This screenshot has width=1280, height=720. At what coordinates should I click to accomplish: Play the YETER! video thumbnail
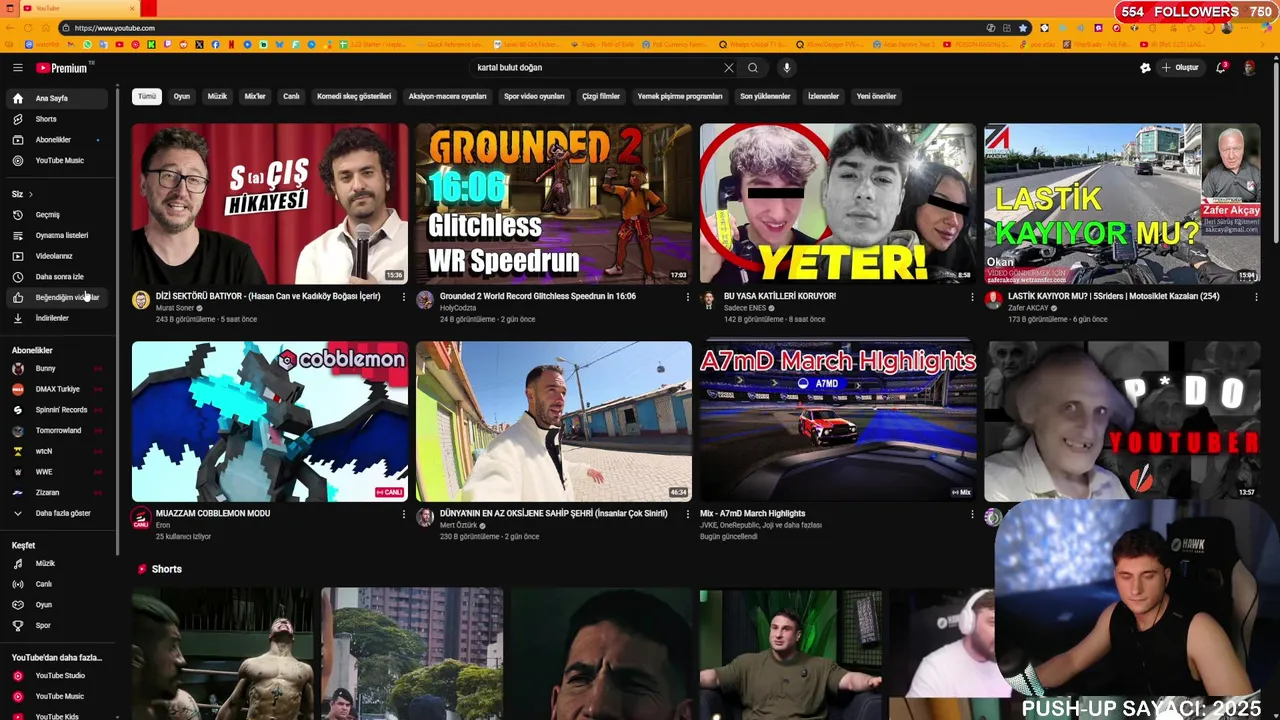click(x=838, y=203)
